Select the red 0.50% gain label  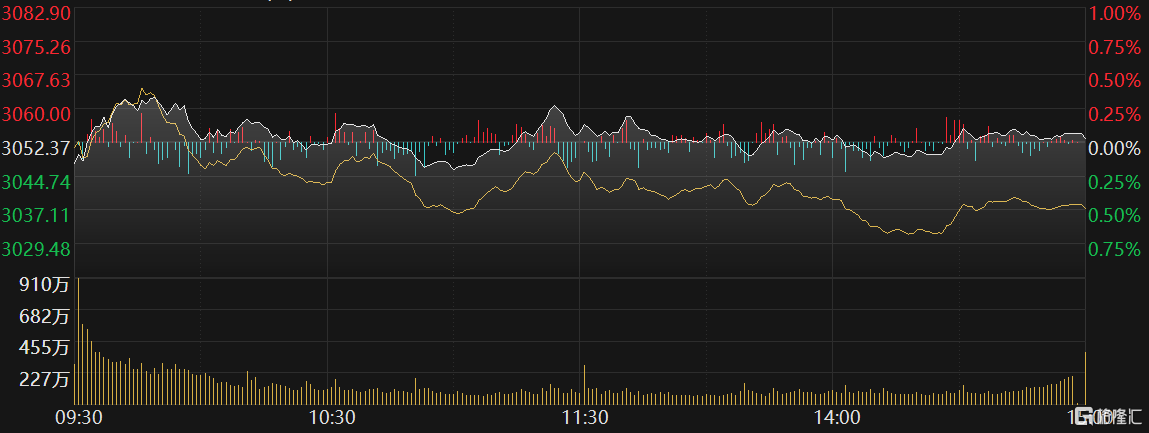[x=1114, y=80]
